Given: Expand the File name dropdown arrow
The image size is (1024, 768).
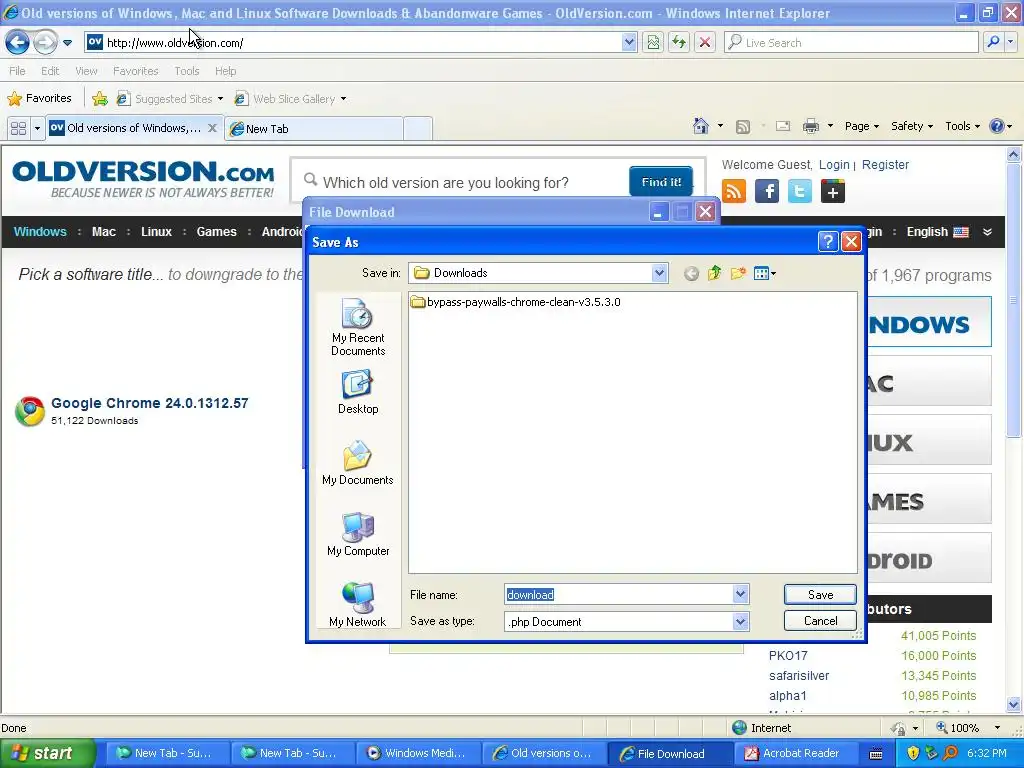Looking at the screenshot, I should click(740, 594).
